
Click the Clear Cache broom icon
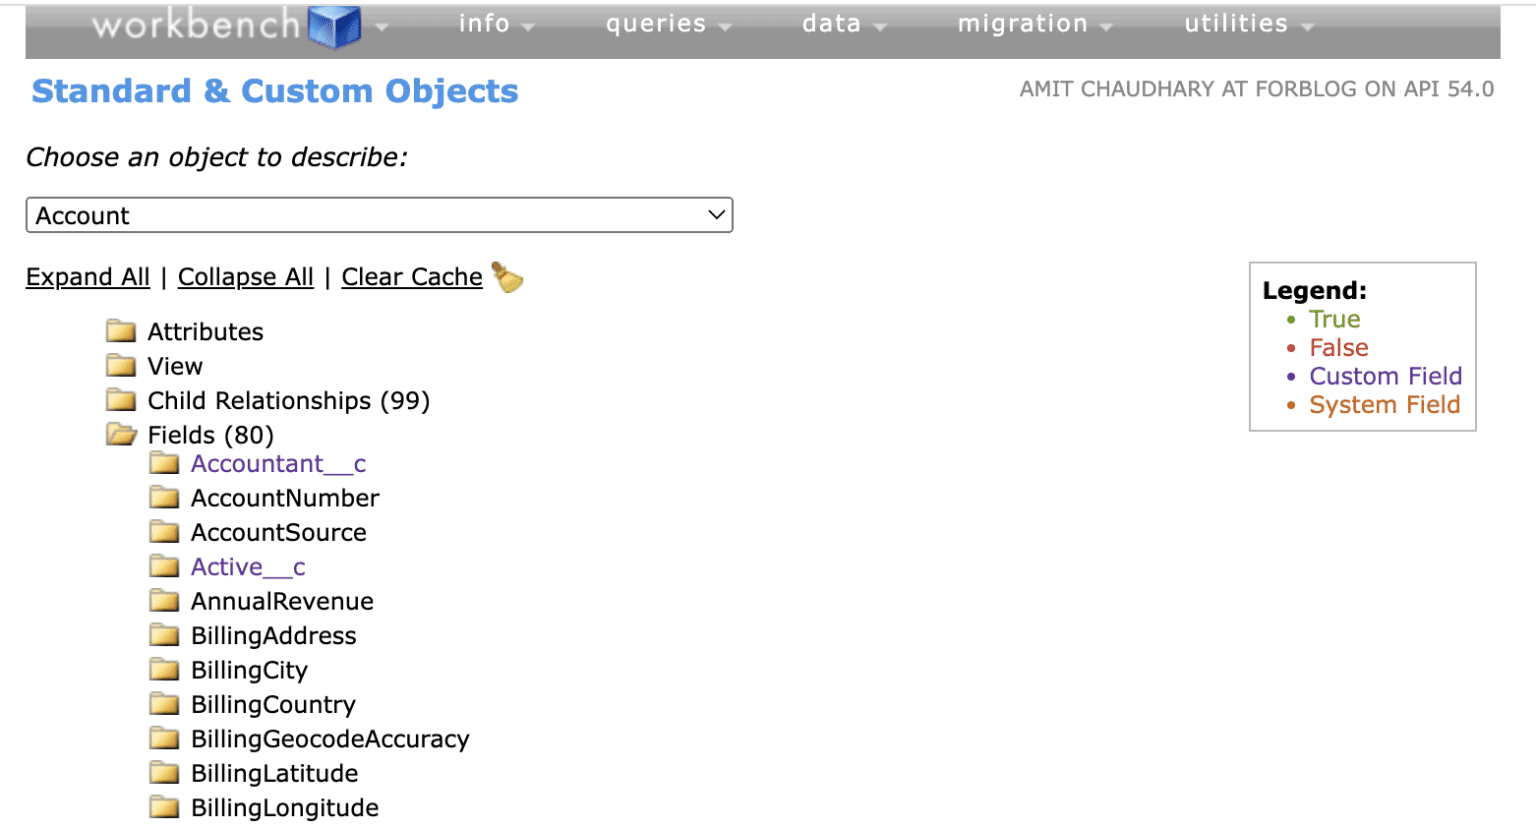coord(508,278)
